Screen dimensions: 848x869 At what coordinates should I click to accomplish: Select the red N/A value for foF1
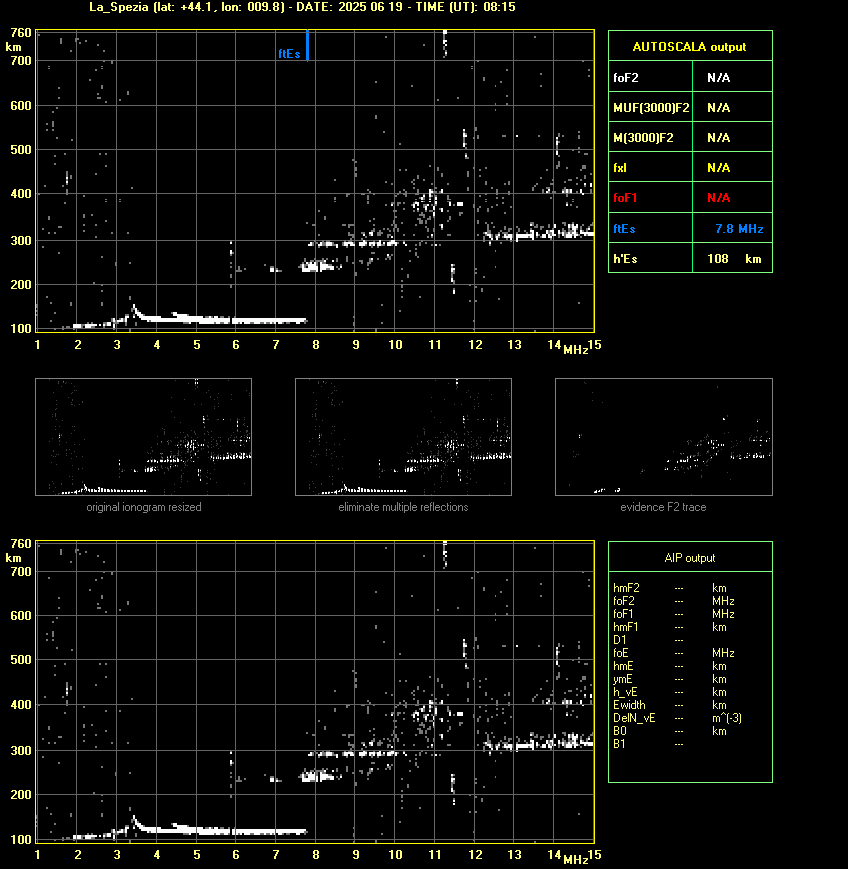point(718,198)
